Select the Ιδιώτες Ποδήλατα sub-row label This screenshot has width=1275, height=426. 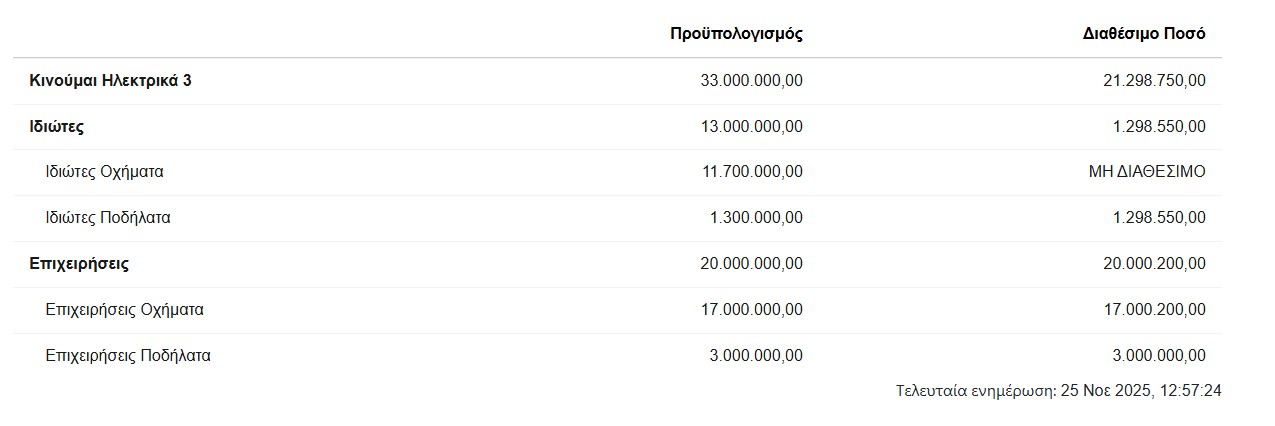(108, 218)
